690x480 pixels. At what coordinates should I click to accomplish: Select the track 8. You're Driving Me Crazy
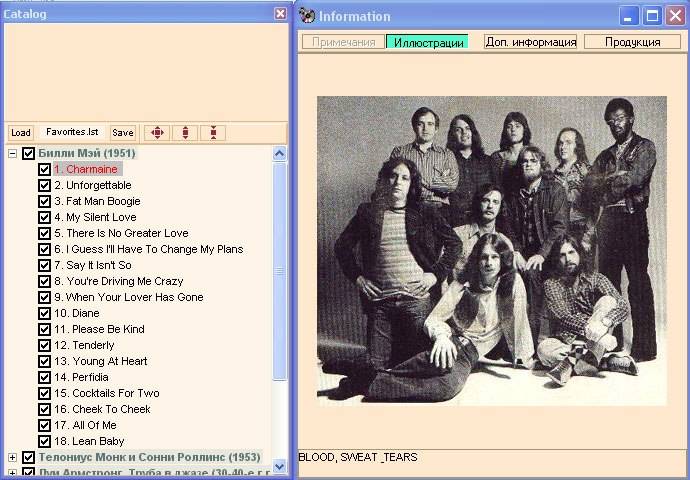[x=119, y=281]
